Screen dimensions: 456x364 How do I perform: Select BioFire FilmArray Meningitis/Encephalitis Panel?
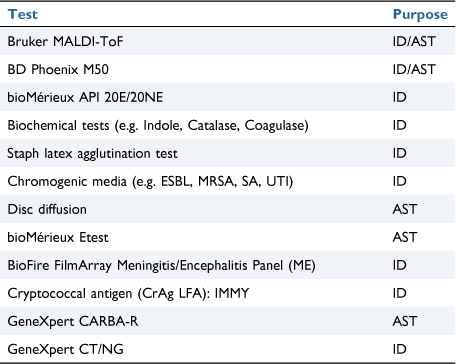161,266
